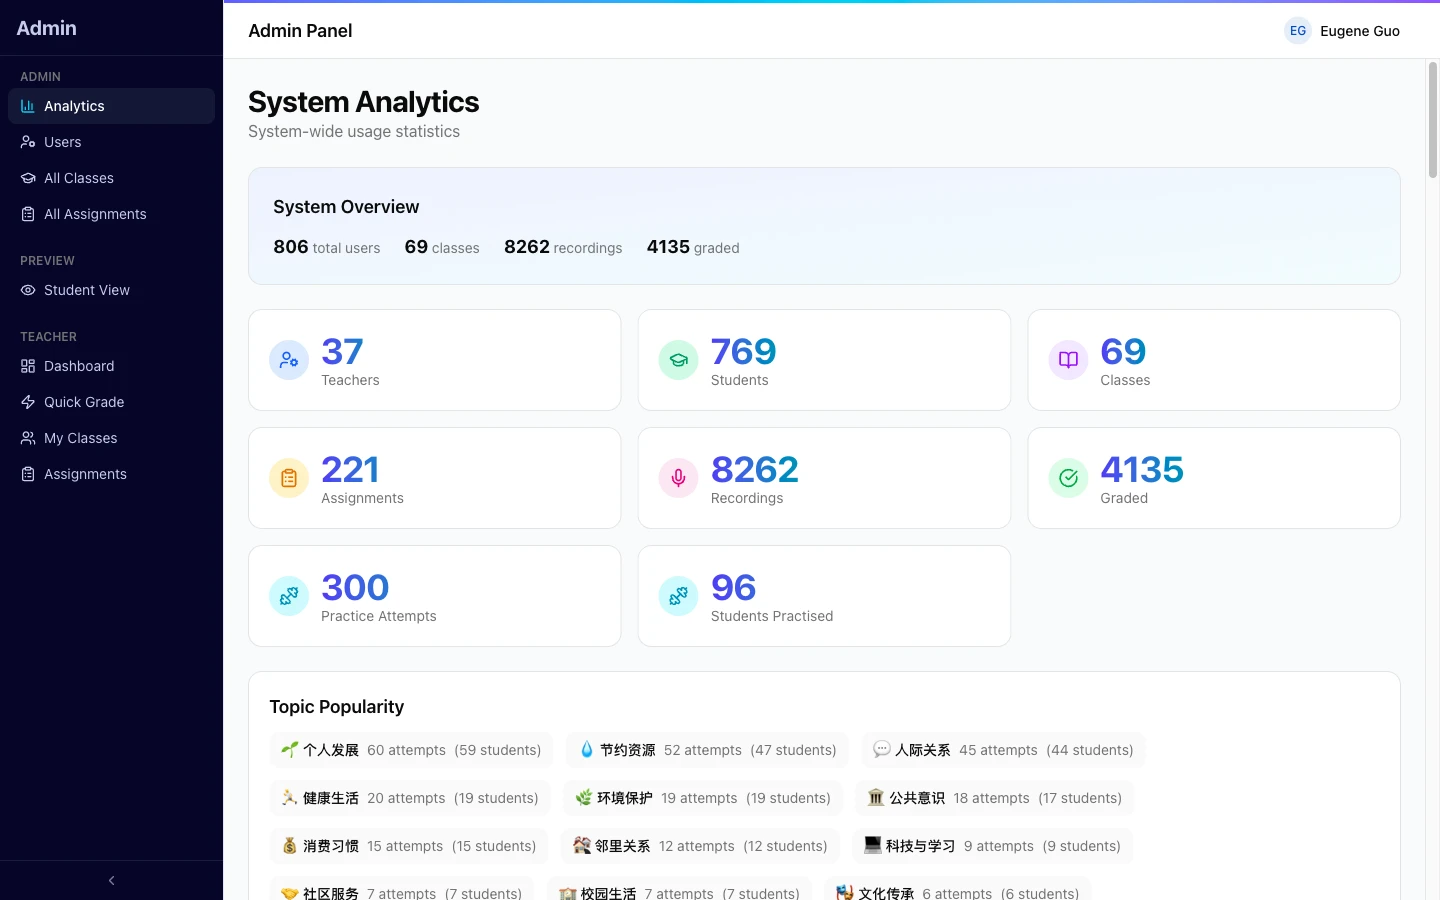This screenshot has height=900, width=1440.
Task: Click the 健康生活 topic chip
Action: (410, 798)
